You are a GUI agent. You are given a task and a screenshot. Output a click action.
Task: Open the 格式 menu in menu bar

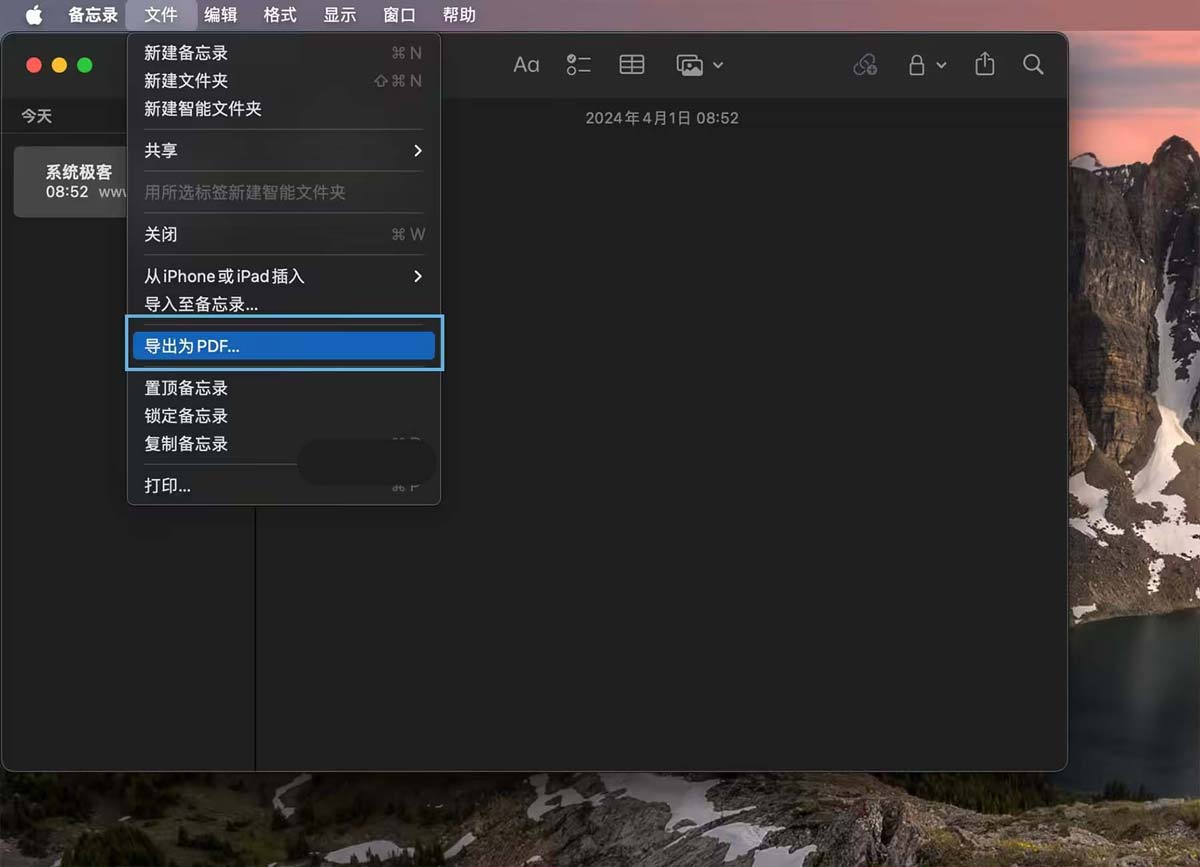coord(280,15)
